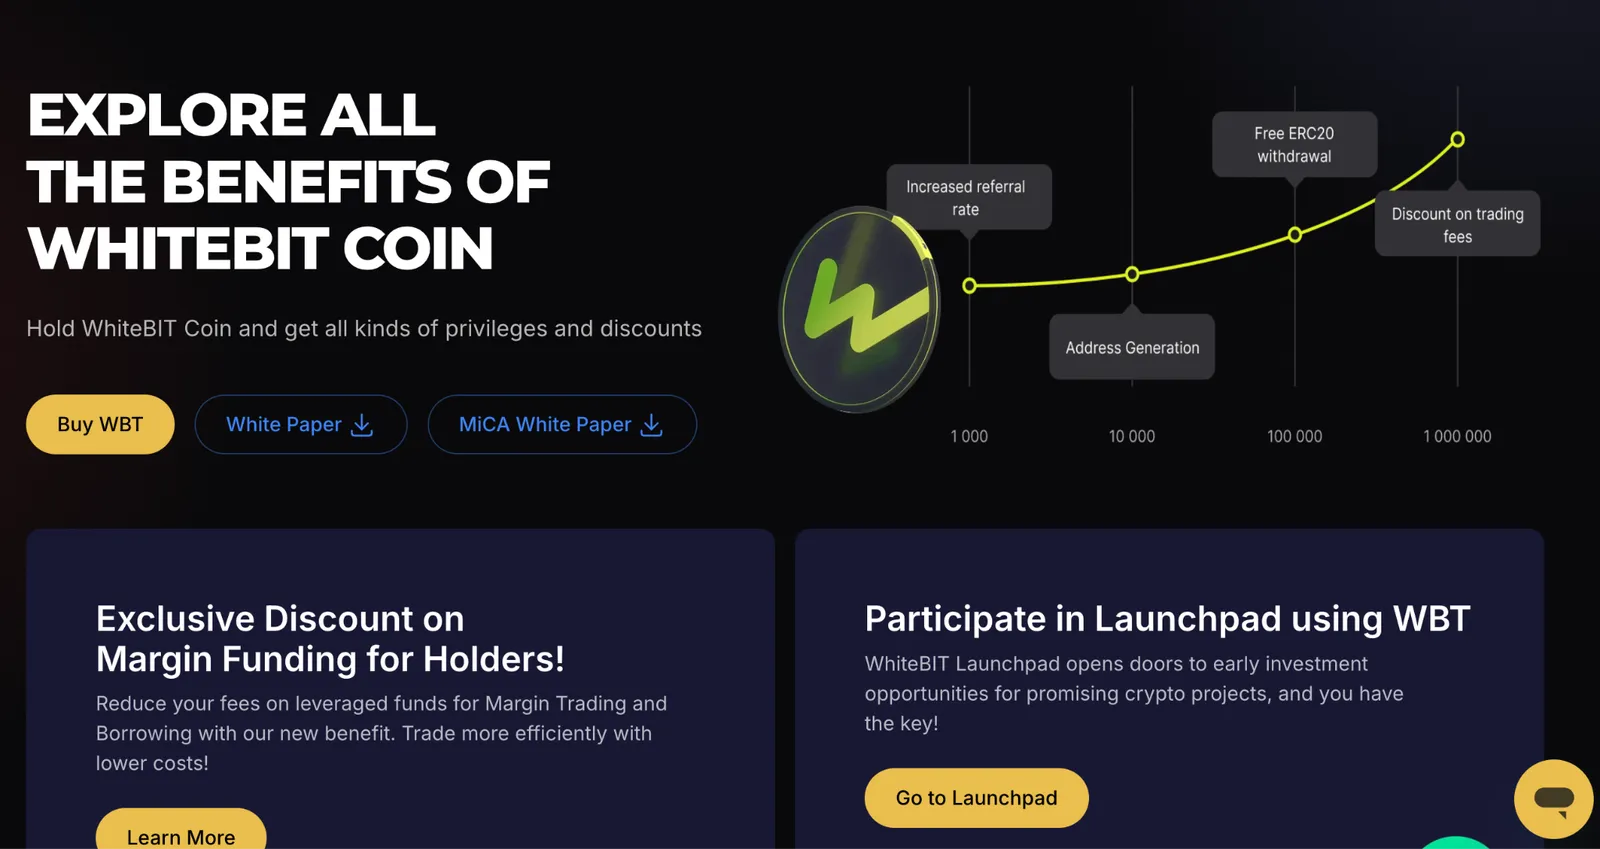Click the Exclusive Discount on Margin Funding heading
The image size is (1600, 849).
click(x=330, y=639)
